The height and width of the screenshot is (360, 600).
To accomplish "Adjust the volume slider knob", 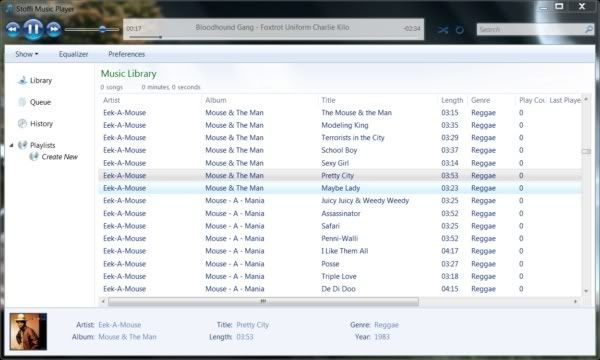I will 102,29.
